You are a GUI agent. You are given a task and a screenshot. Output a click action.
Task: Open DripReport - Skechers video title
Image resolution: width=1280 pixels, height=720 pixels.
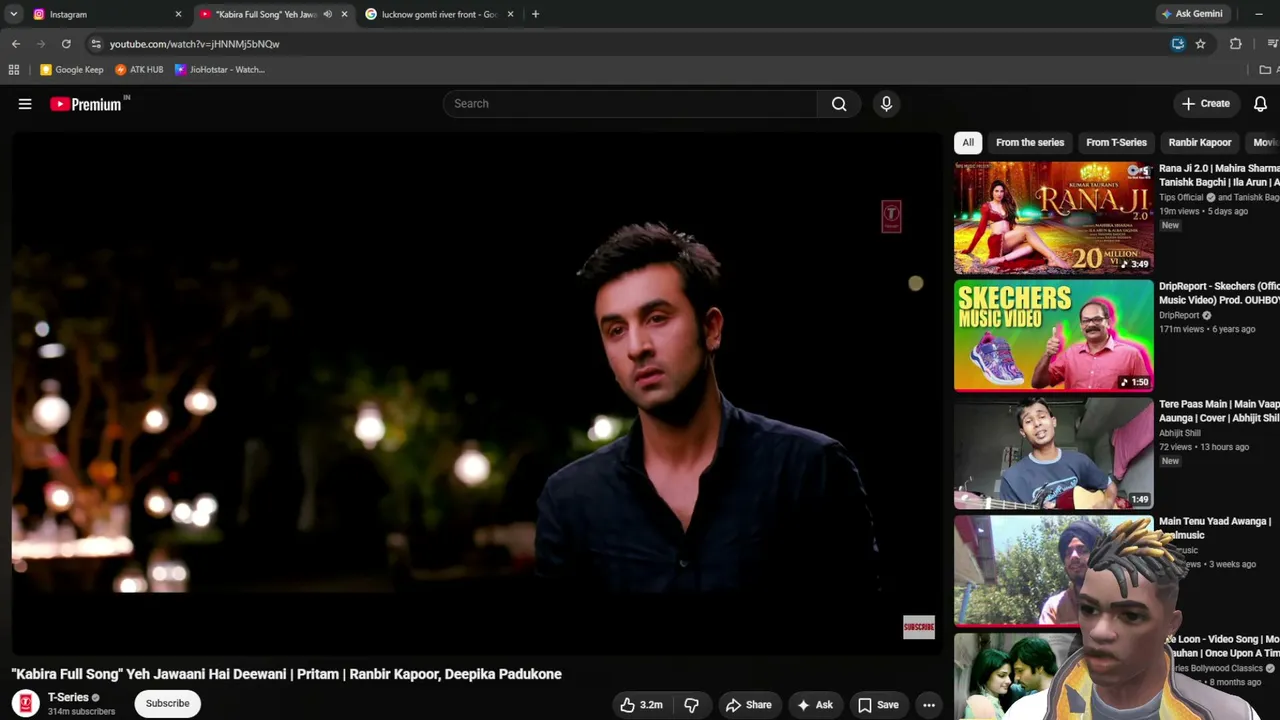[x=1219, y=293]
